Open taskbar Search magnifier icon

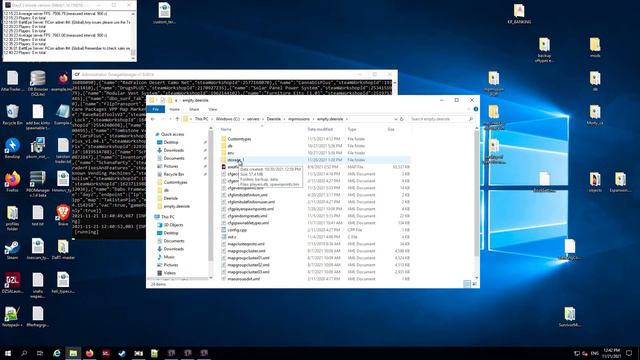click(24, 353)
